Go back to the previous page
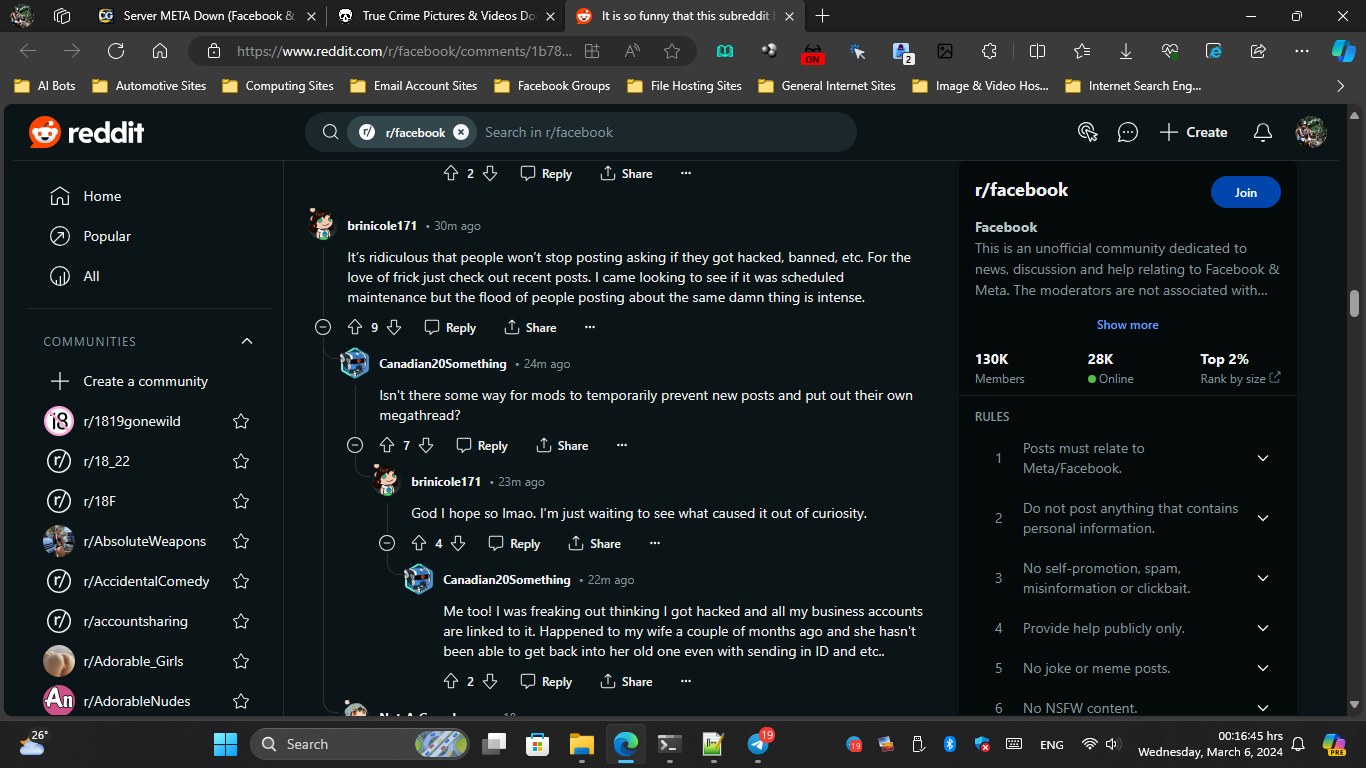The height and width of the screenshot is (768, 1366). (28, 51)
